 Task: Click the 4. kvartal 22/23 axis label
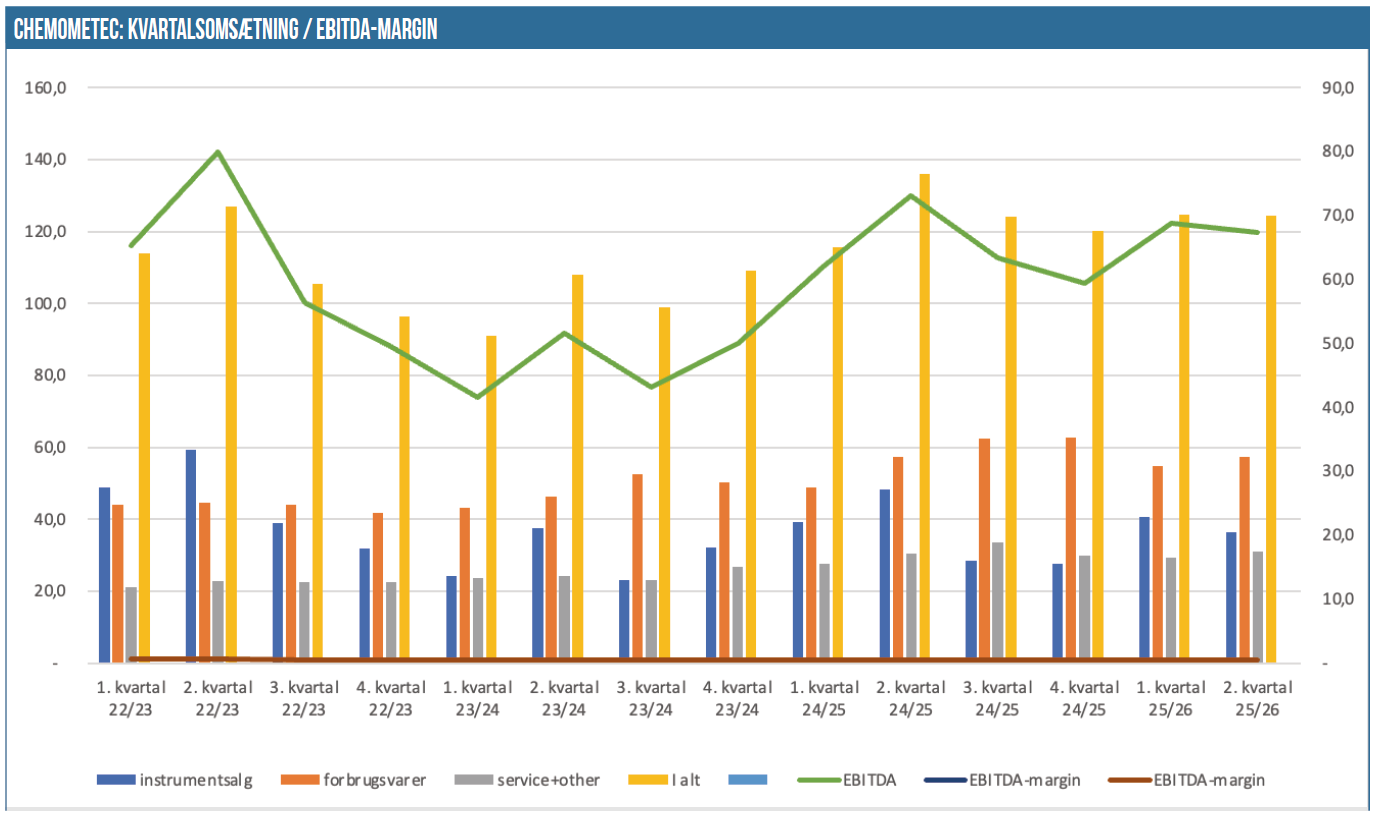tap(390, 698)
